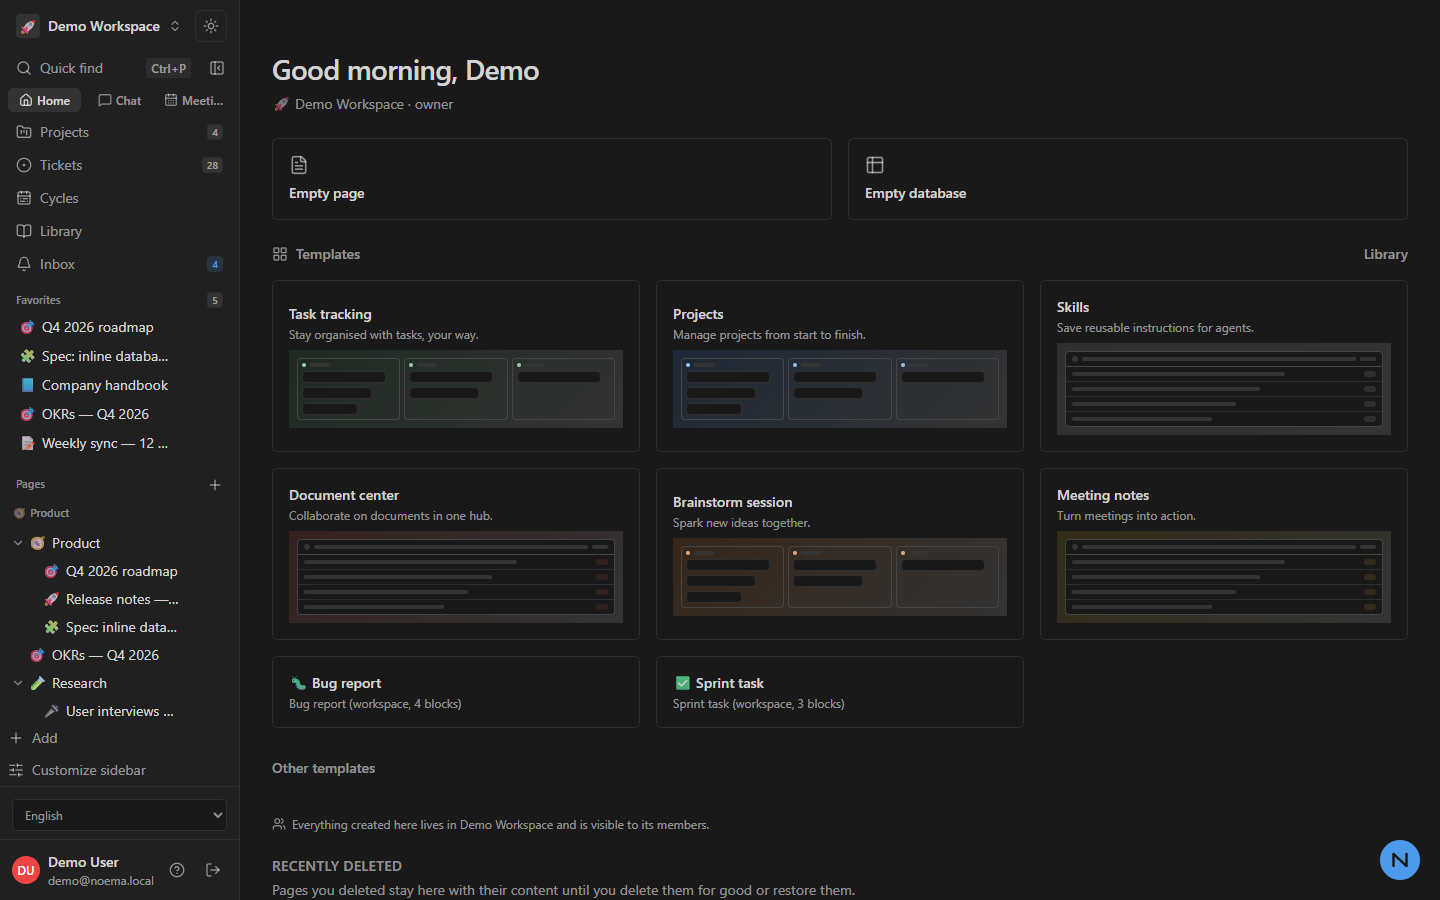This screenshot has width=1440, height=900.
Task: Open the Meetings tab
Action: point(195,100)
